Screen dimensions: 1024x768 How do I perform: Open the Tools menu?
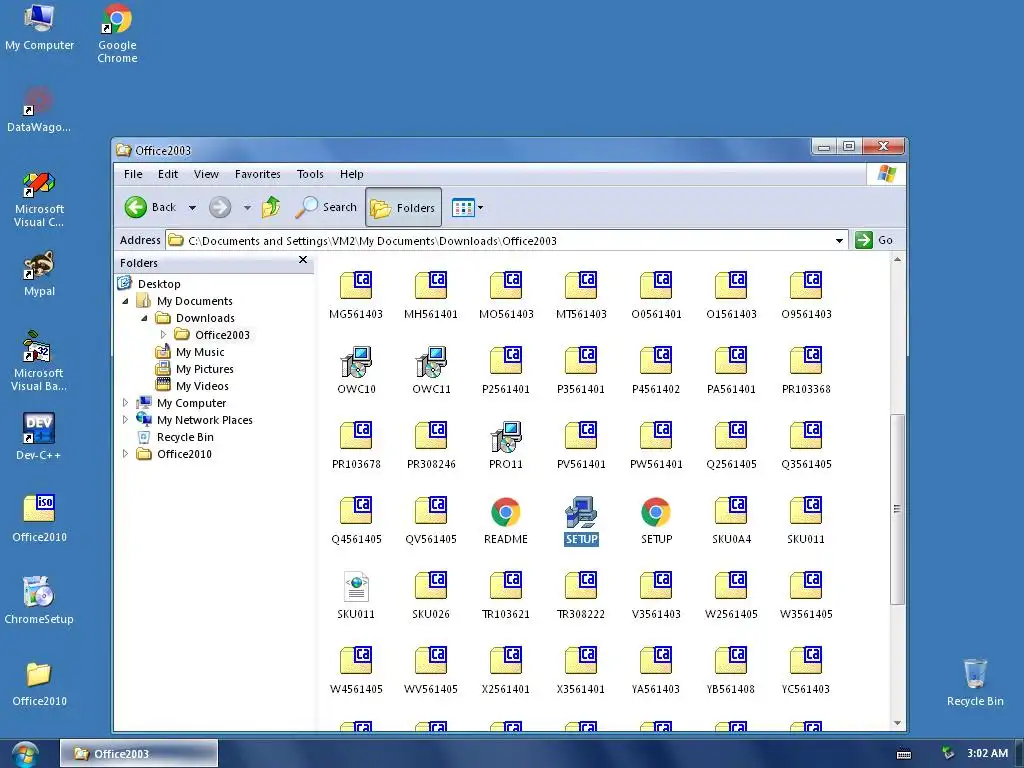coord(310,174)
